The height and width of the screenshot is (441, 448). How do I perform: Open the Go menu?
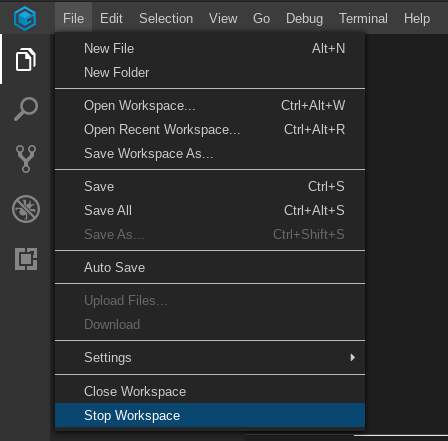pyautogui.click(x=261, y=18)
